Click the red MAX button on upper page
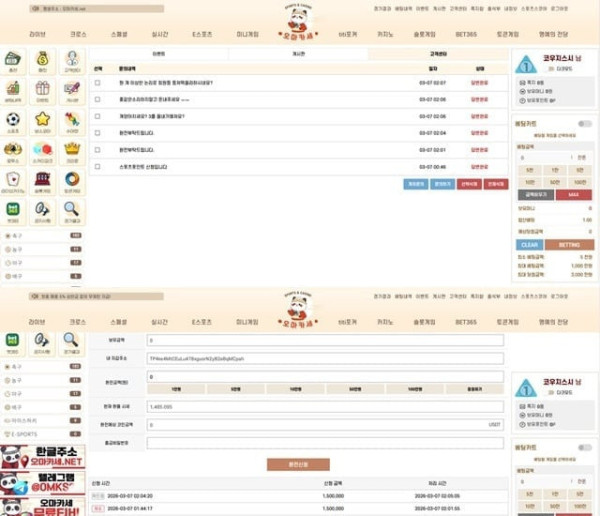Screen dimensions: 600x516 [574, 195]
